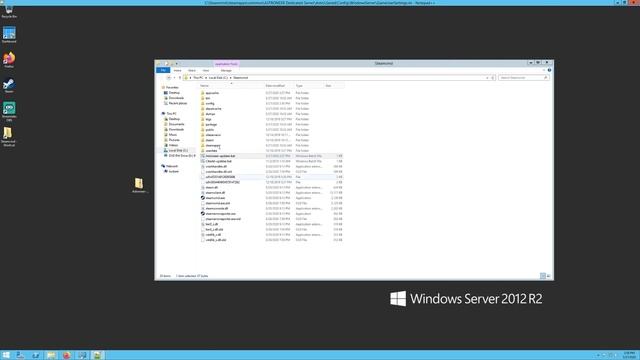
Task: Select the appcache folder
Action: click(212, 93)
